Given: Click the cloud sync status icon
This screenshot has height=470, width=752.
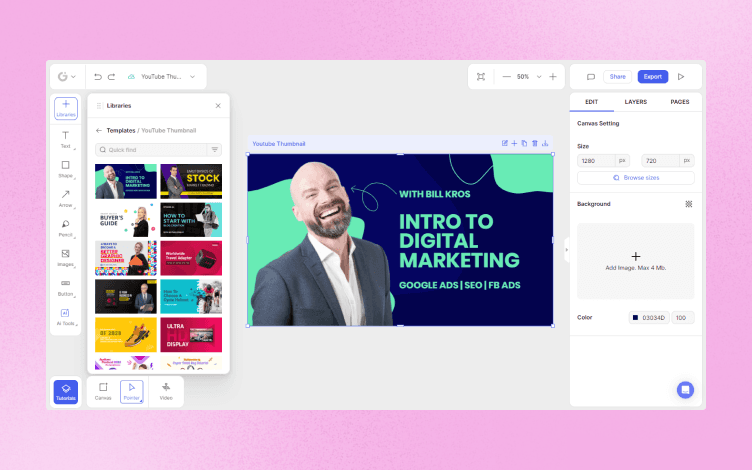Looking at the screenshot, I should (131, 77).
